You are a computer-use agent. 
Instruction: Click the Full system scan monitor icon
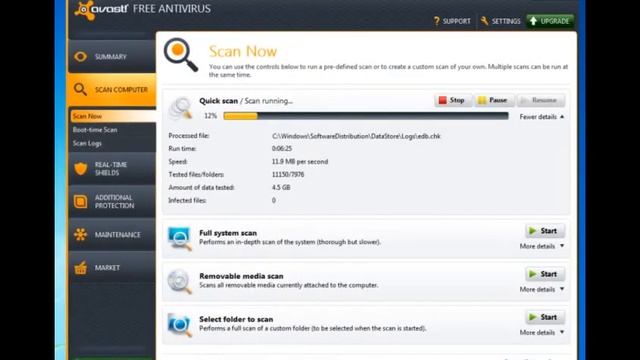(180, 238)
